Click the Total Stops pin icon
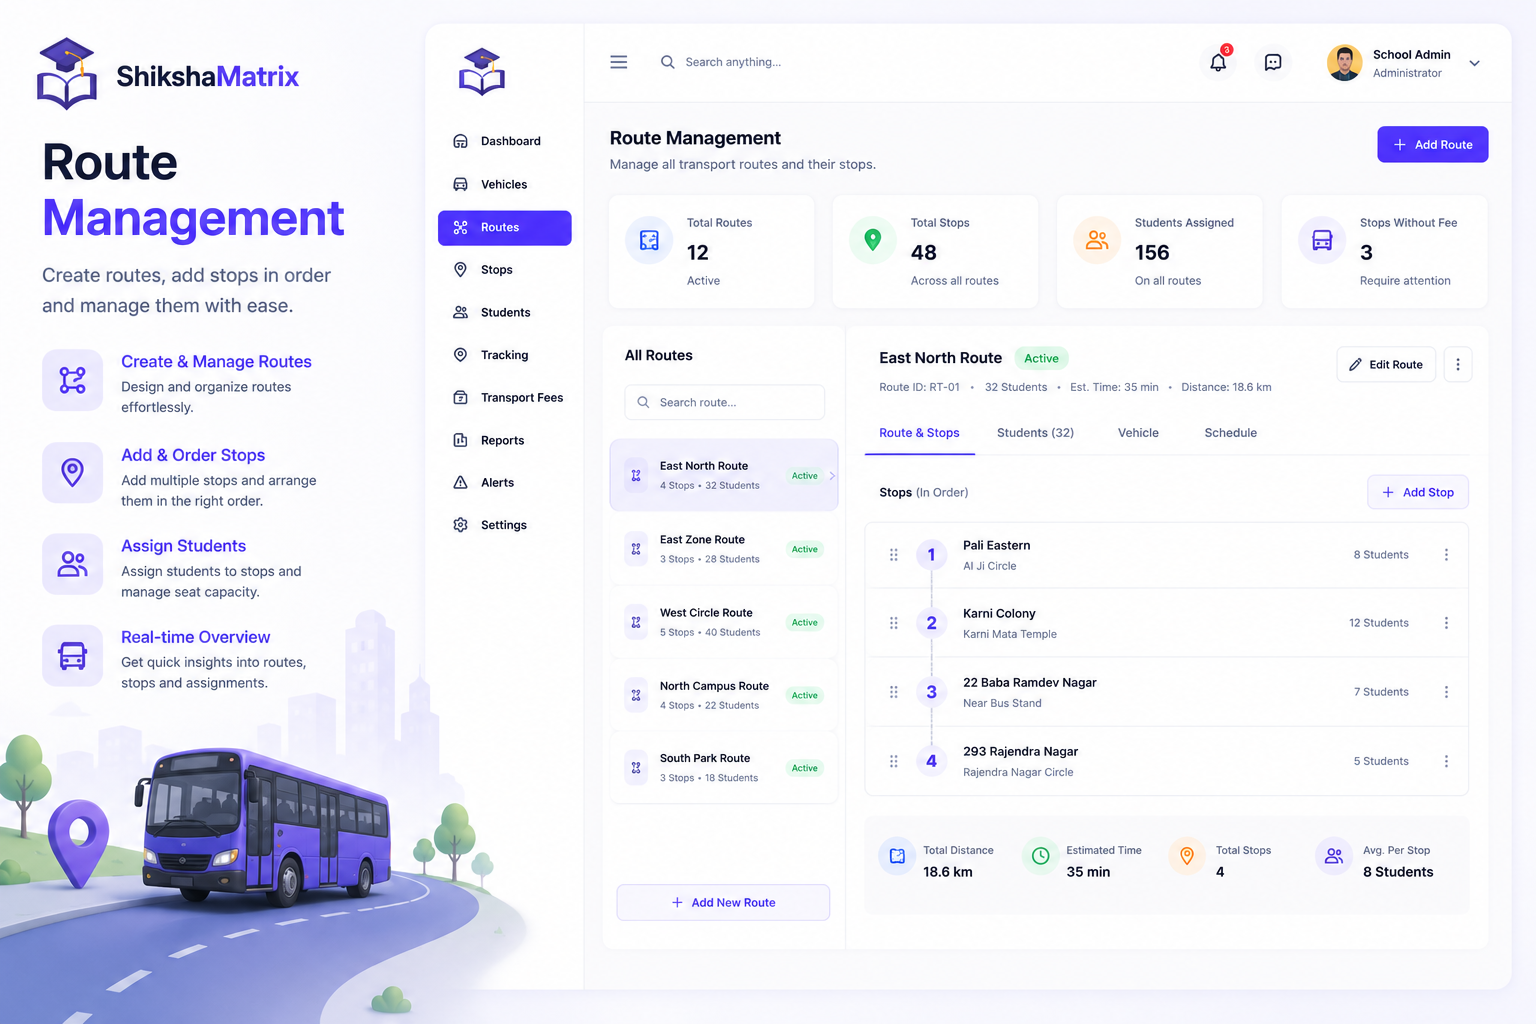Image resolution: width=1536 pixels, height=1024 pixels. pyautogui.click(x=873, y=241)
